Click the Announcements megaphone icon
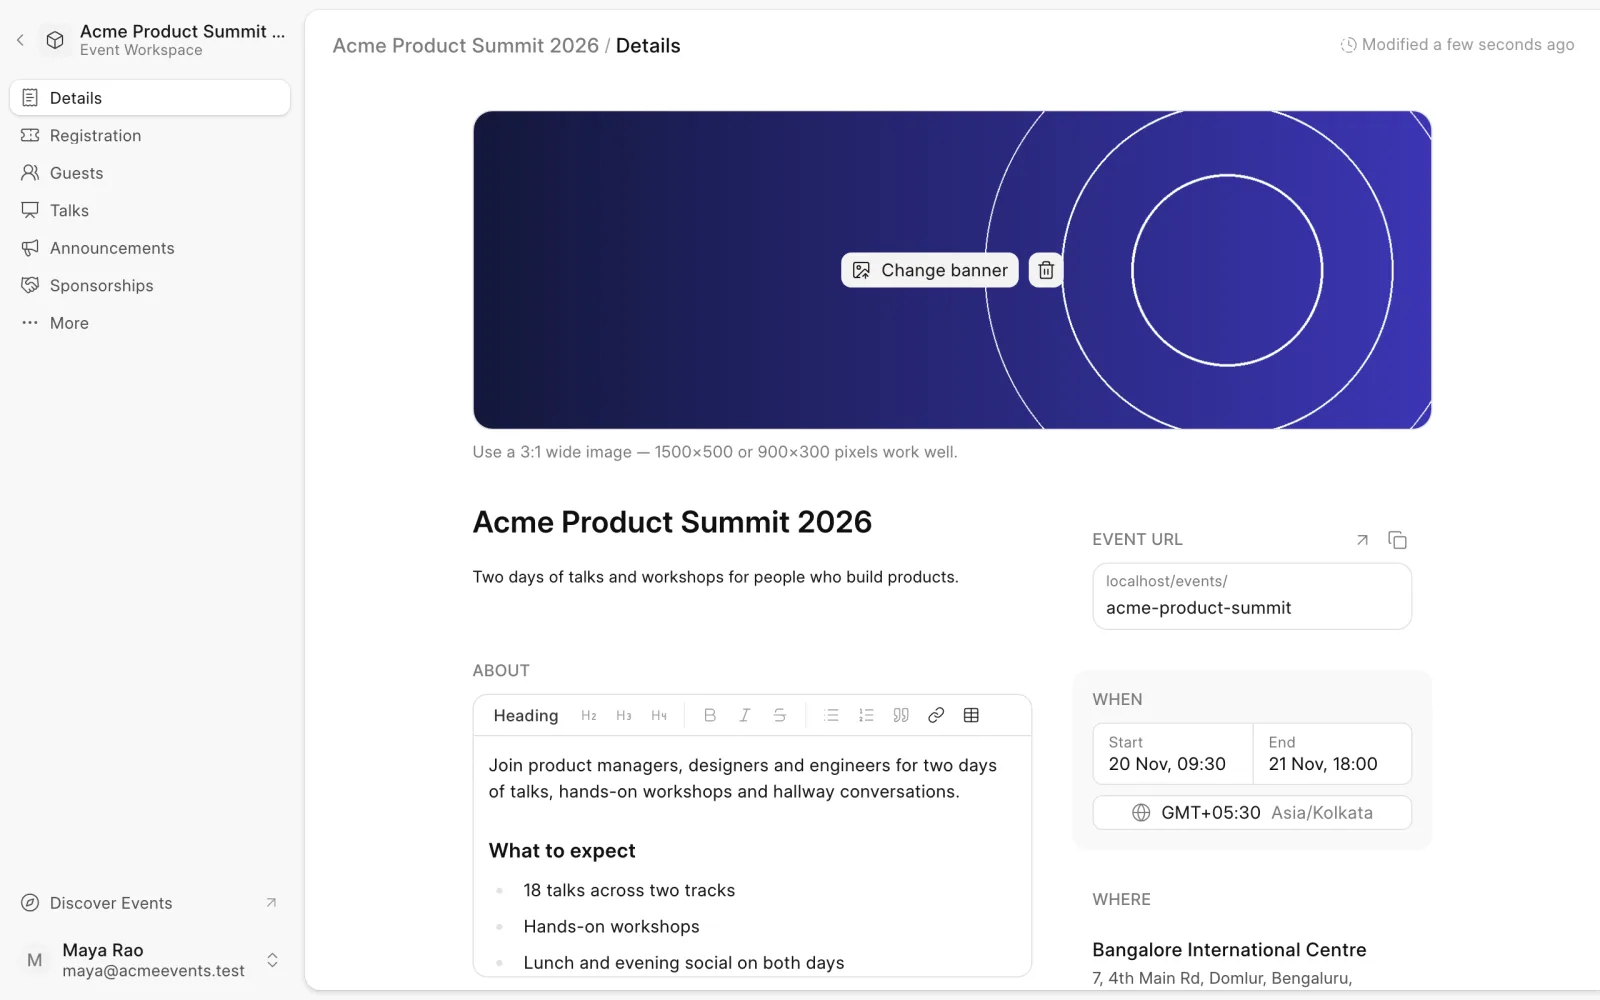Viewport: 1600px width, 1000px height. [x=30, y=248]
